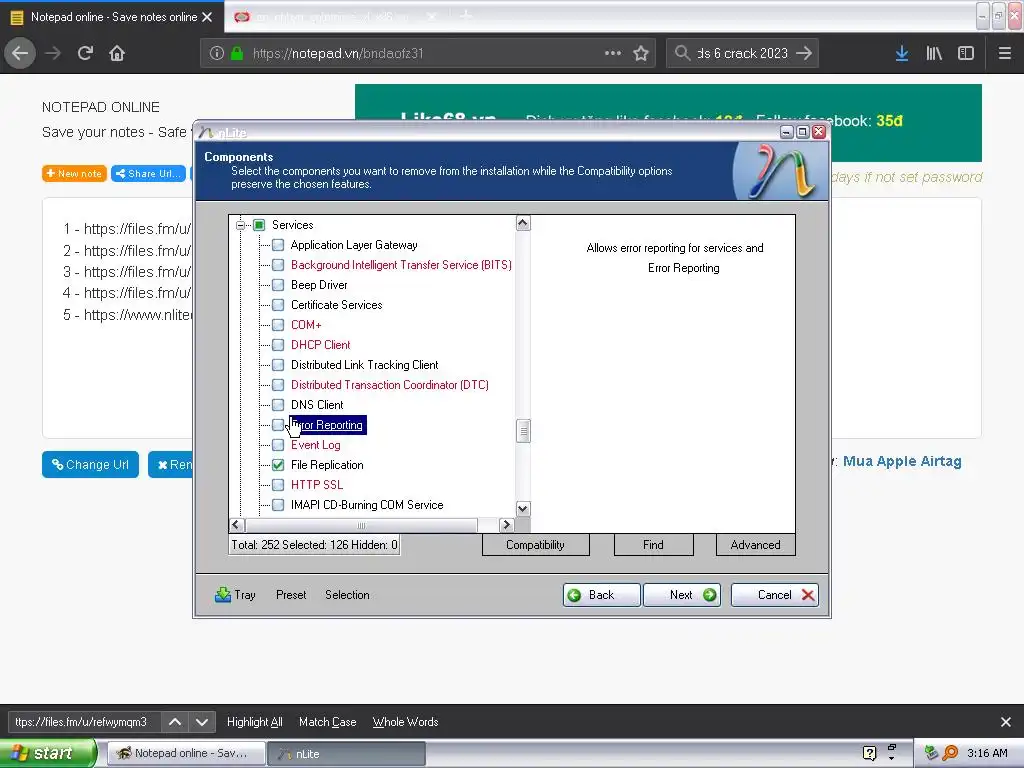The width and height of the screenshot is (1024, 768).
Task: Go Back in the nLite wizard
Action: point(601,595)
